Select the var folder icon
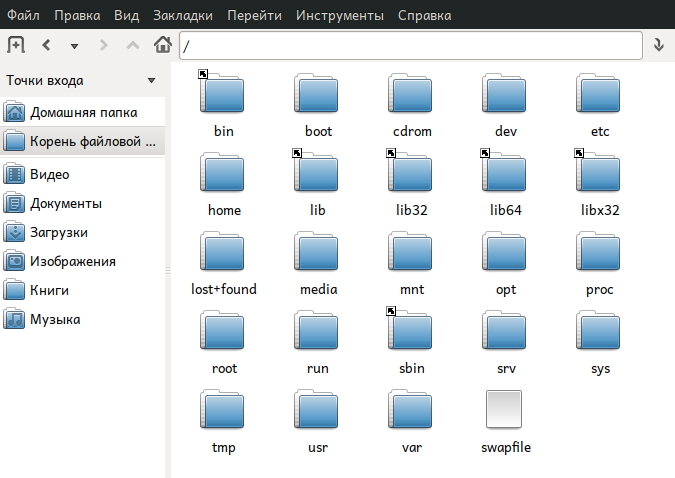This screenshot has height=478, width=675. (x=410, y=409)
